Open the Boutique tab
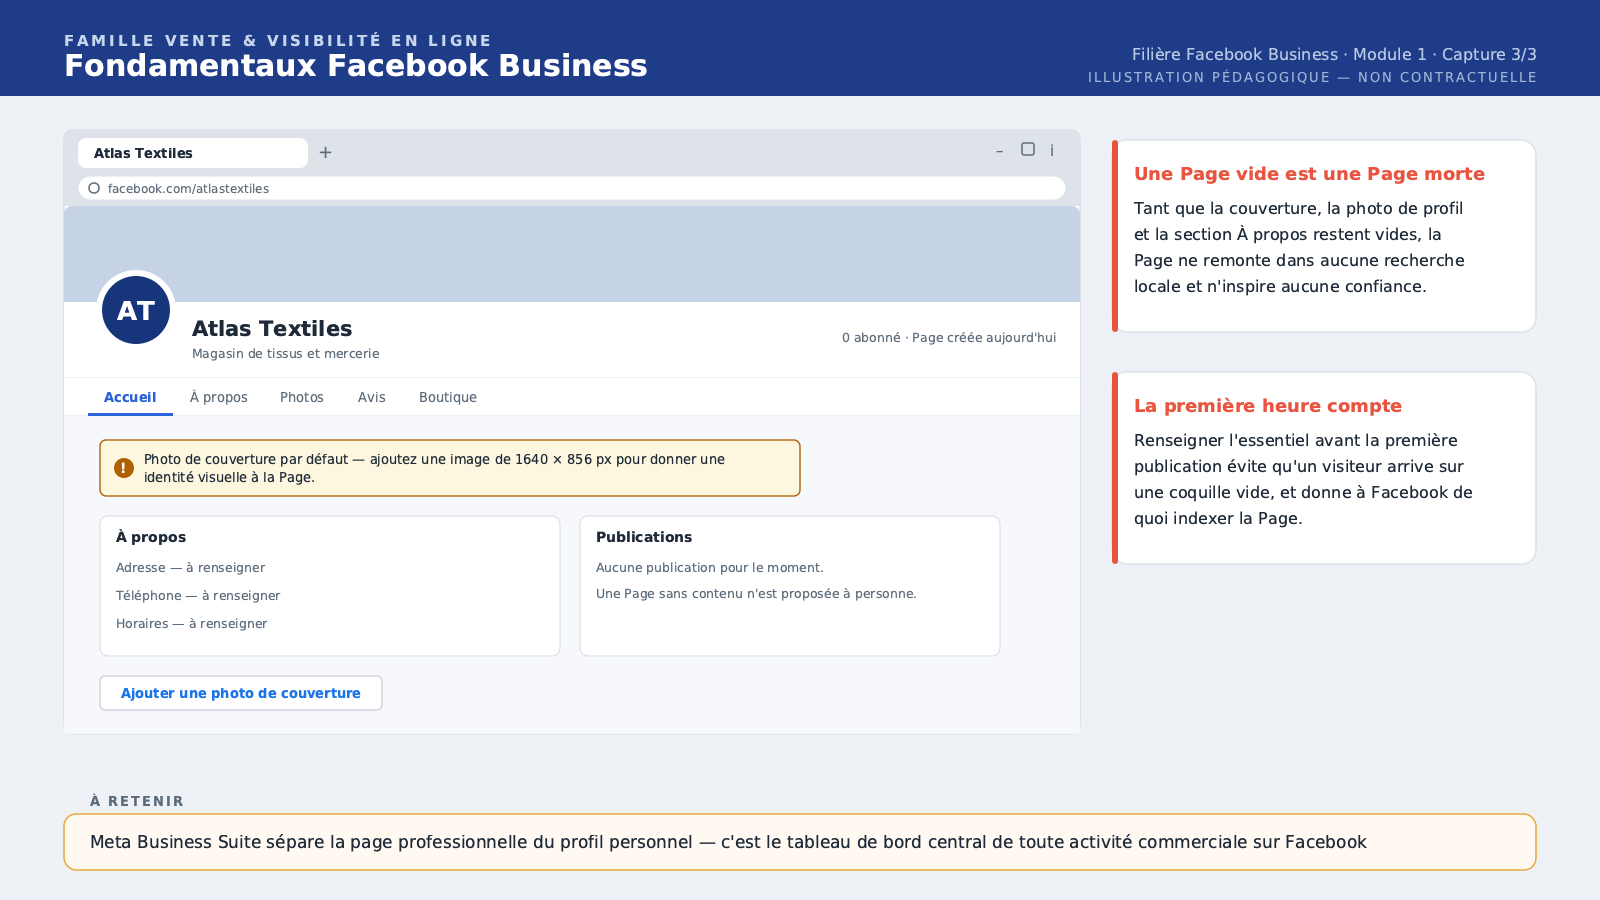 (x=448, y=397)
